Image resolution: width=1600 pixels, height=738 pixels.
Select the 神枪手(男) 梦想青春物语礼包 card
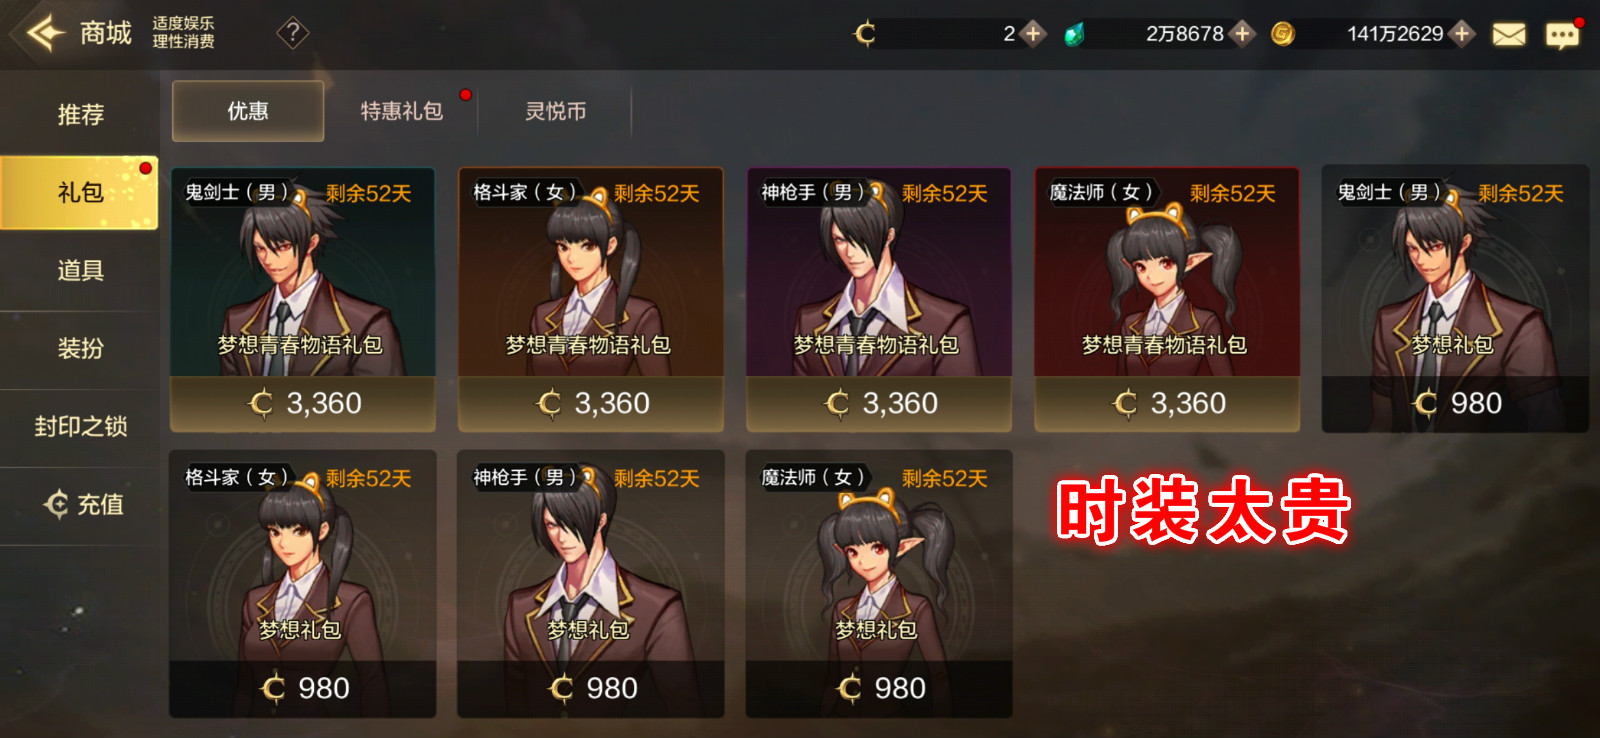point(879,299)
